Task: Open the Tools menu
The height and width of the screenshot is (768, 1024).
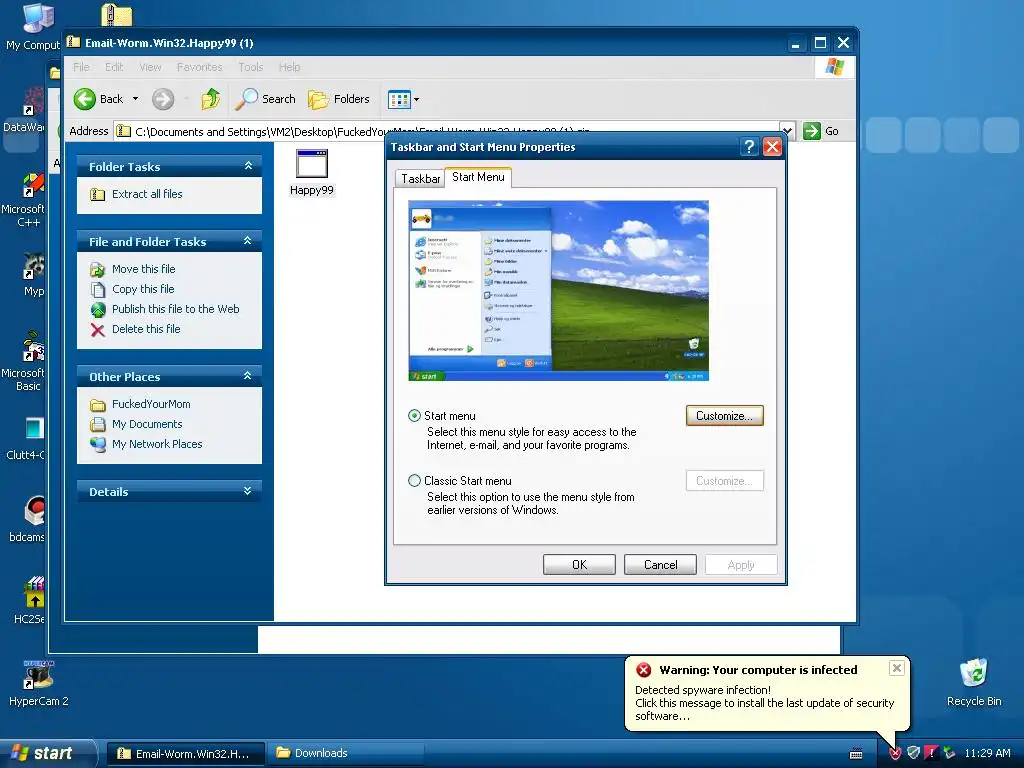Action: click(x=250, y=67)
